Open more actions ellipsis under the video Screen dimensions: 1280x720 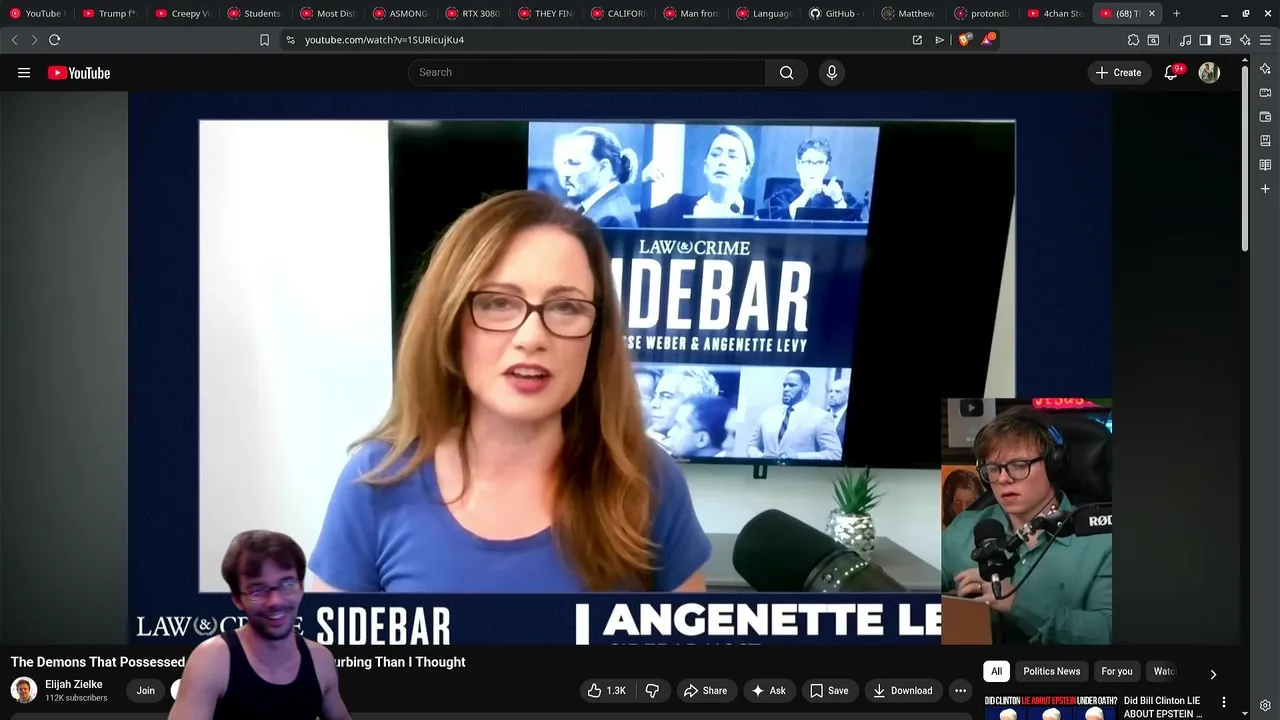960,690
